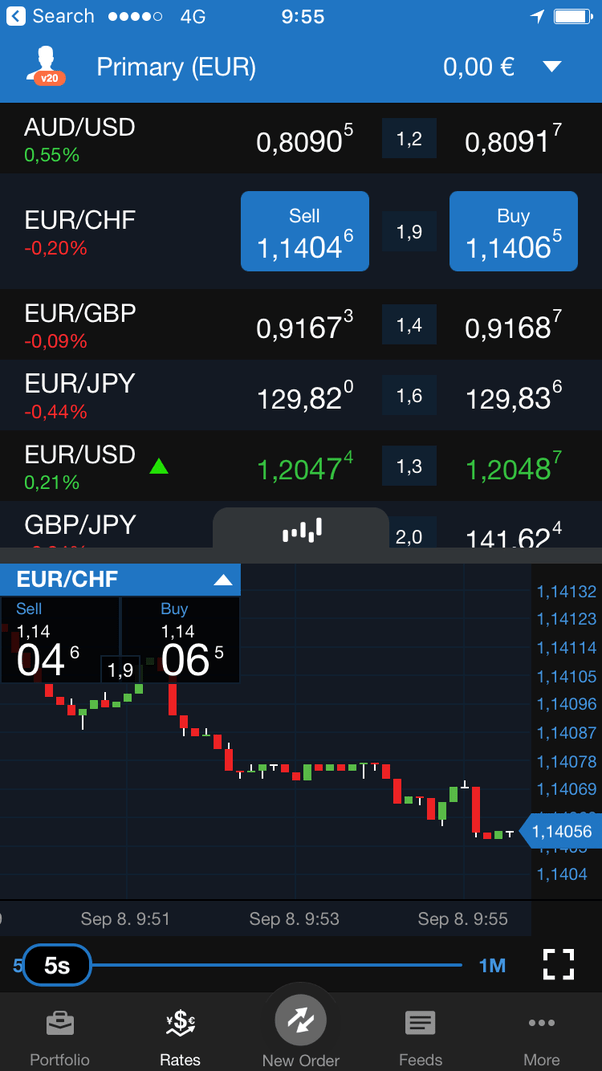Viewport: 602px width, 1071px height.
Task: Tap EUR/GBP buy price 0,9168
Action: [513, 326]
